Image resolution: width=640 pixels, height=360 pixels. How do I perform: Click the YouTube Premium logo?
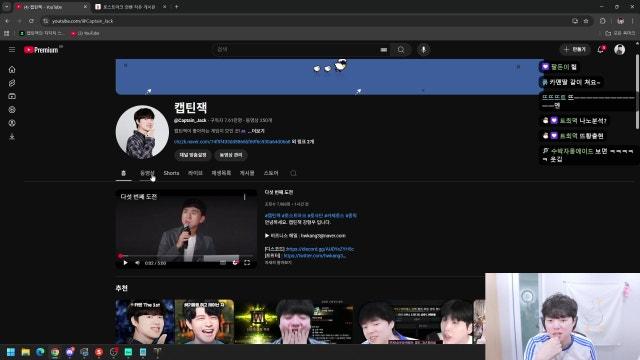pos(41,50)
